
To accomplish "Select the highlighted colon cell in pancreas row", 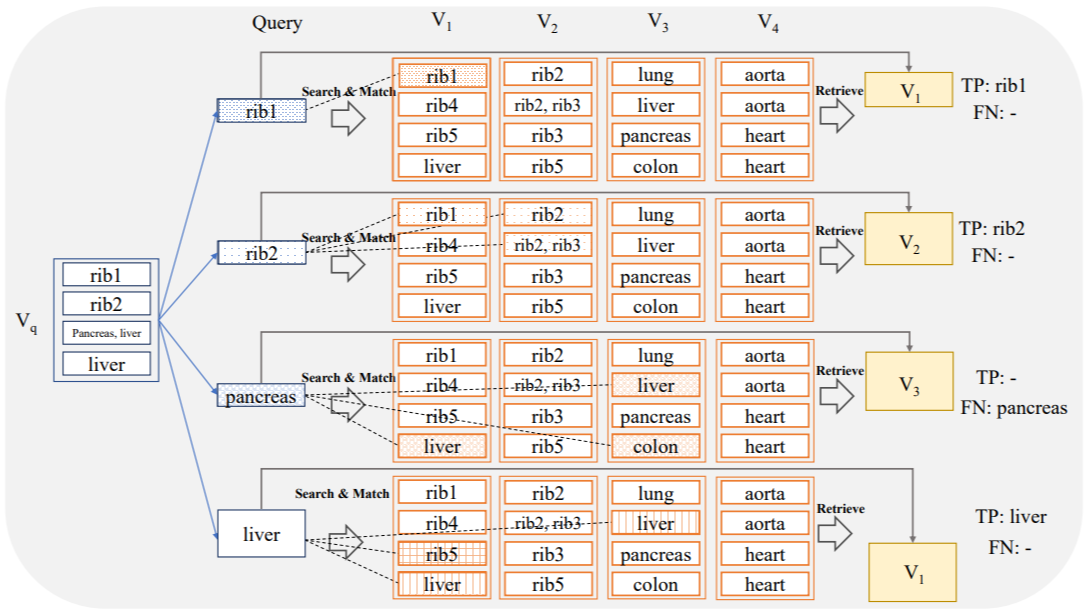I will [656, 447].
